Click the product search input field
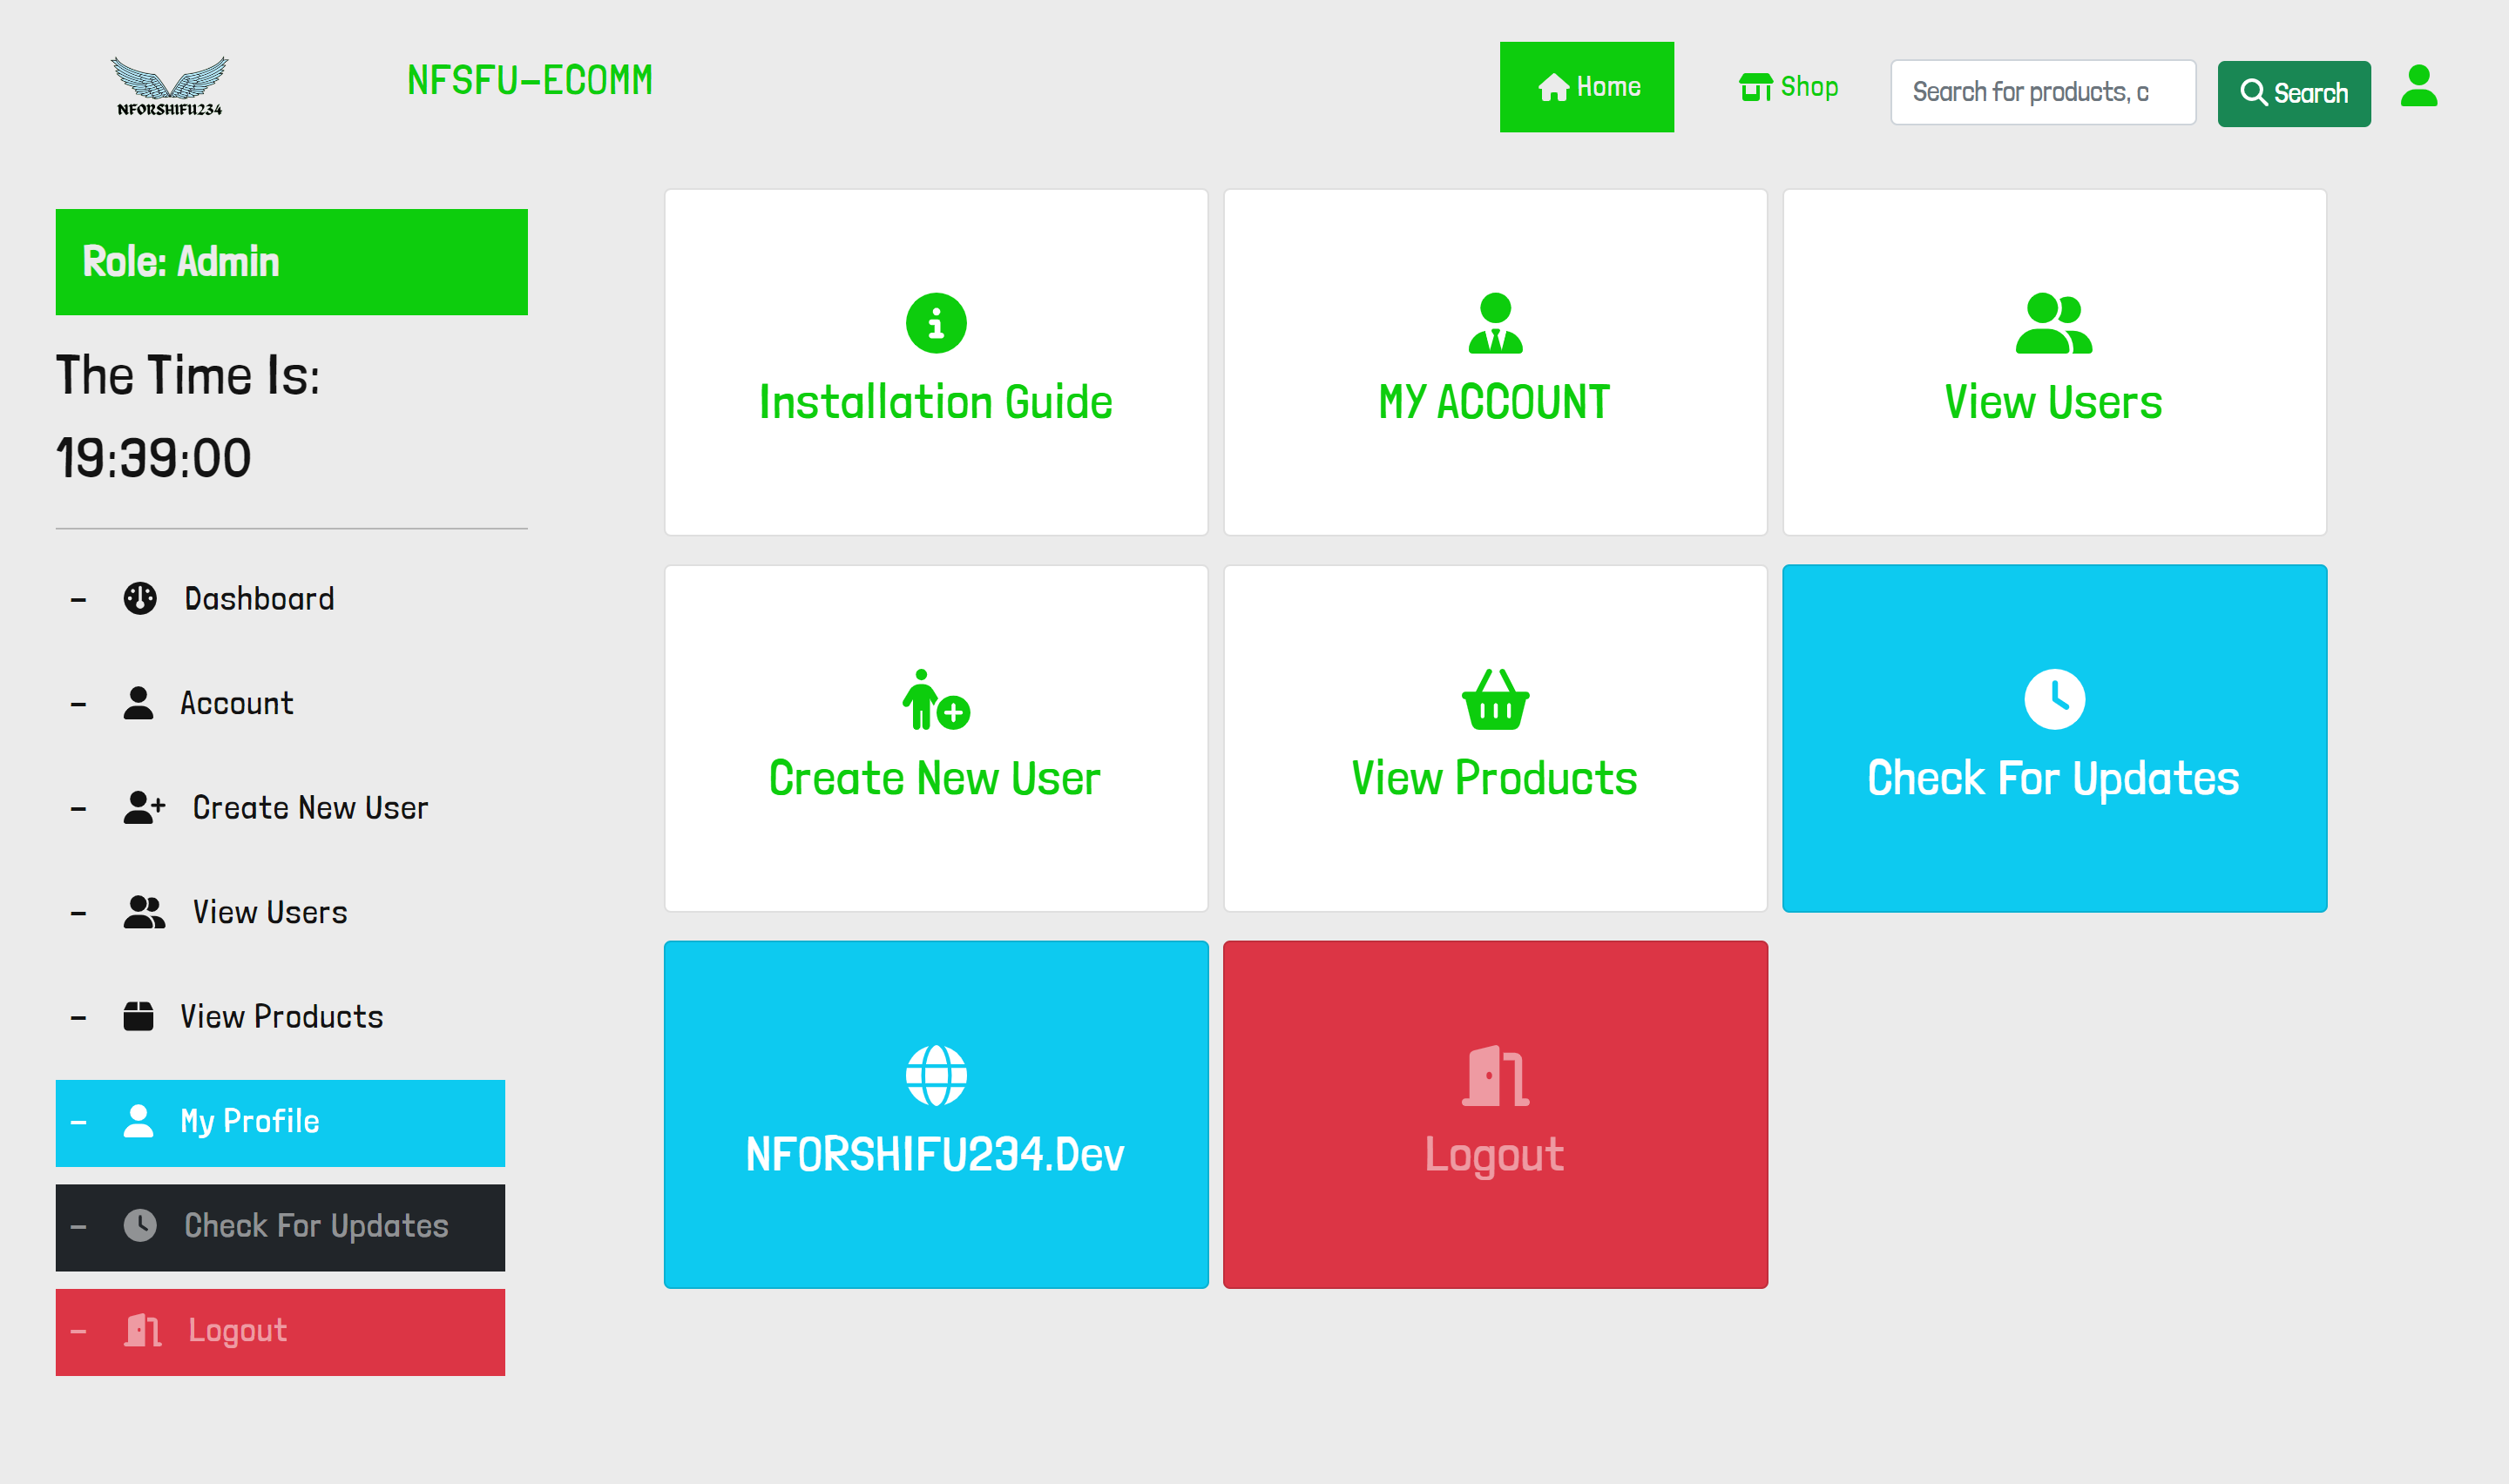The image size is (2509, 1484). pyautogui.click(x=2042, y=92)
